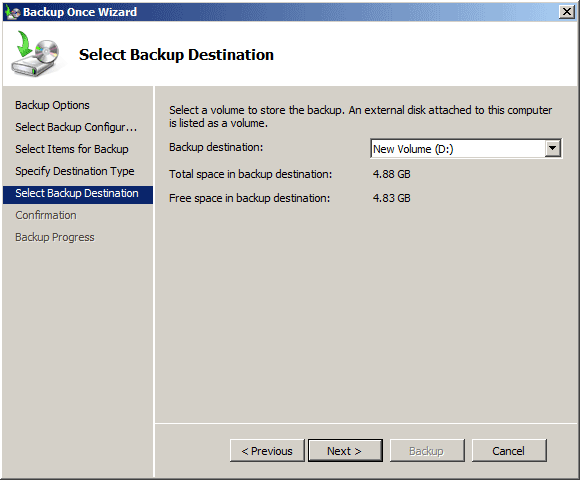Image resolution: width=580 pixels, height=480 pixels.
Task: Jump to Select Items for Backup step
Action: (72, 149)
